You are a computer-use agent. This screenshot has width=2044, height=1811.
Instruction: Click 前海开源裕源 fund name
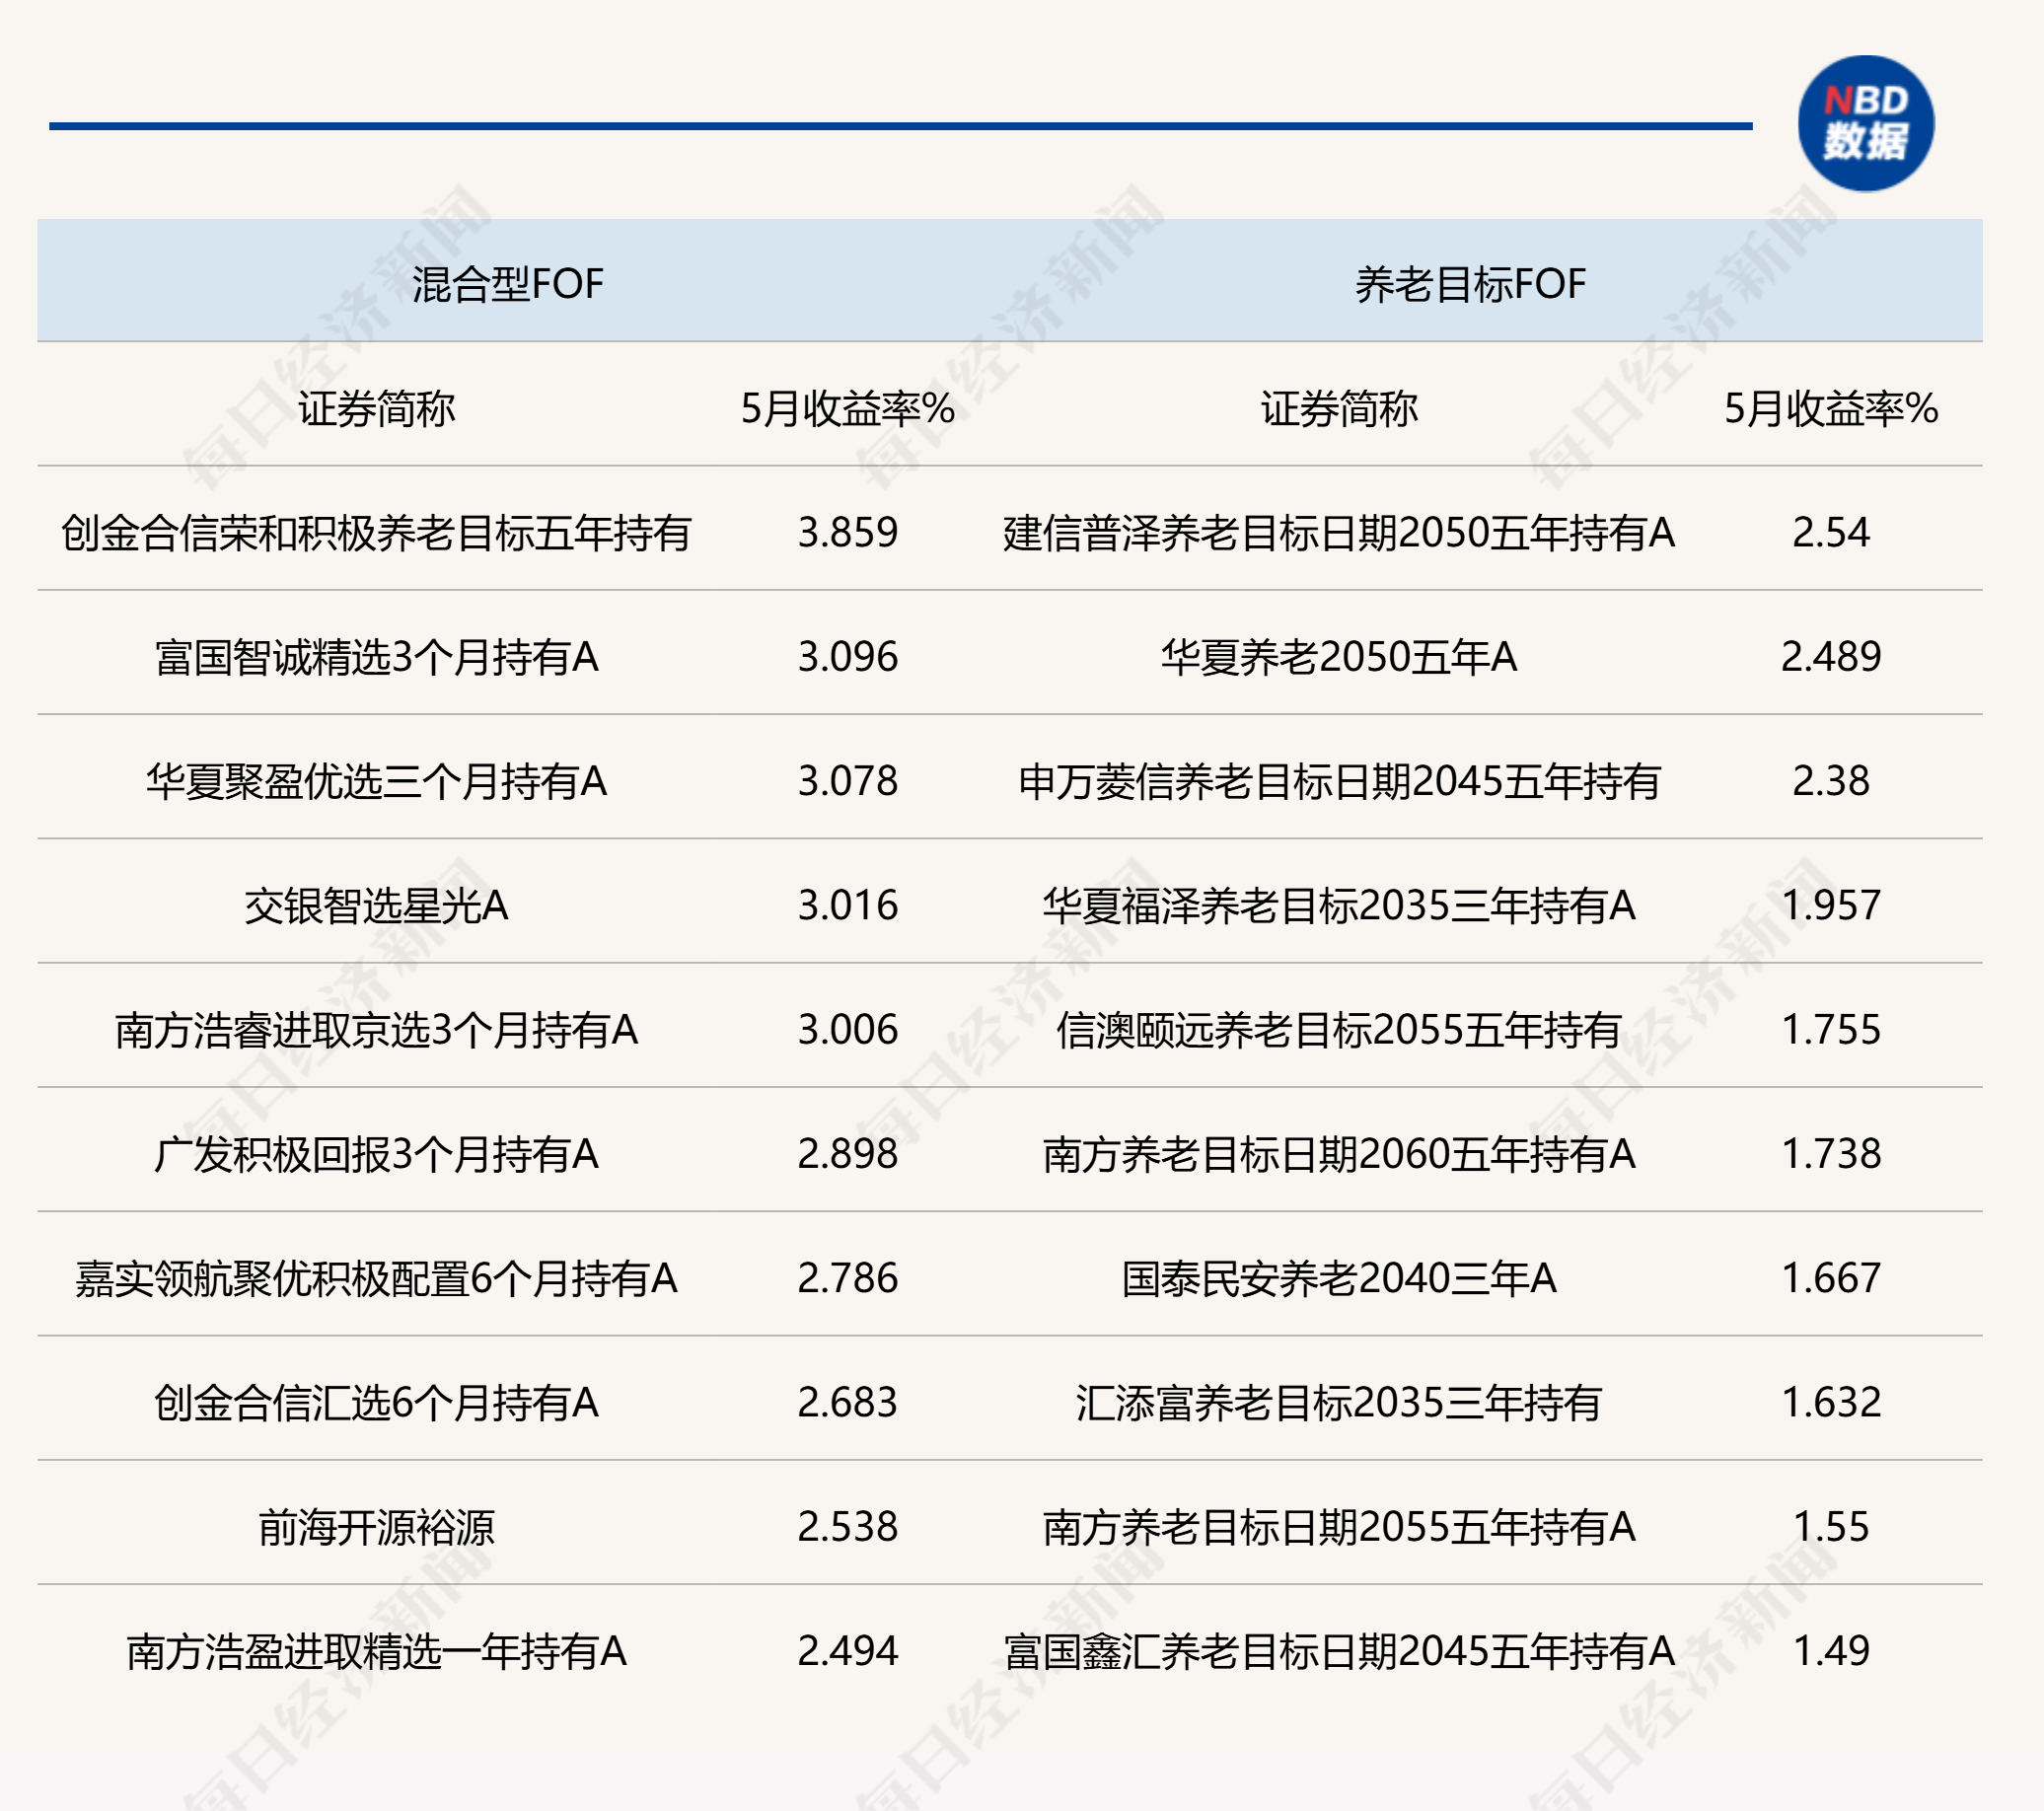pyautogui.click(x=376, y=1527)
